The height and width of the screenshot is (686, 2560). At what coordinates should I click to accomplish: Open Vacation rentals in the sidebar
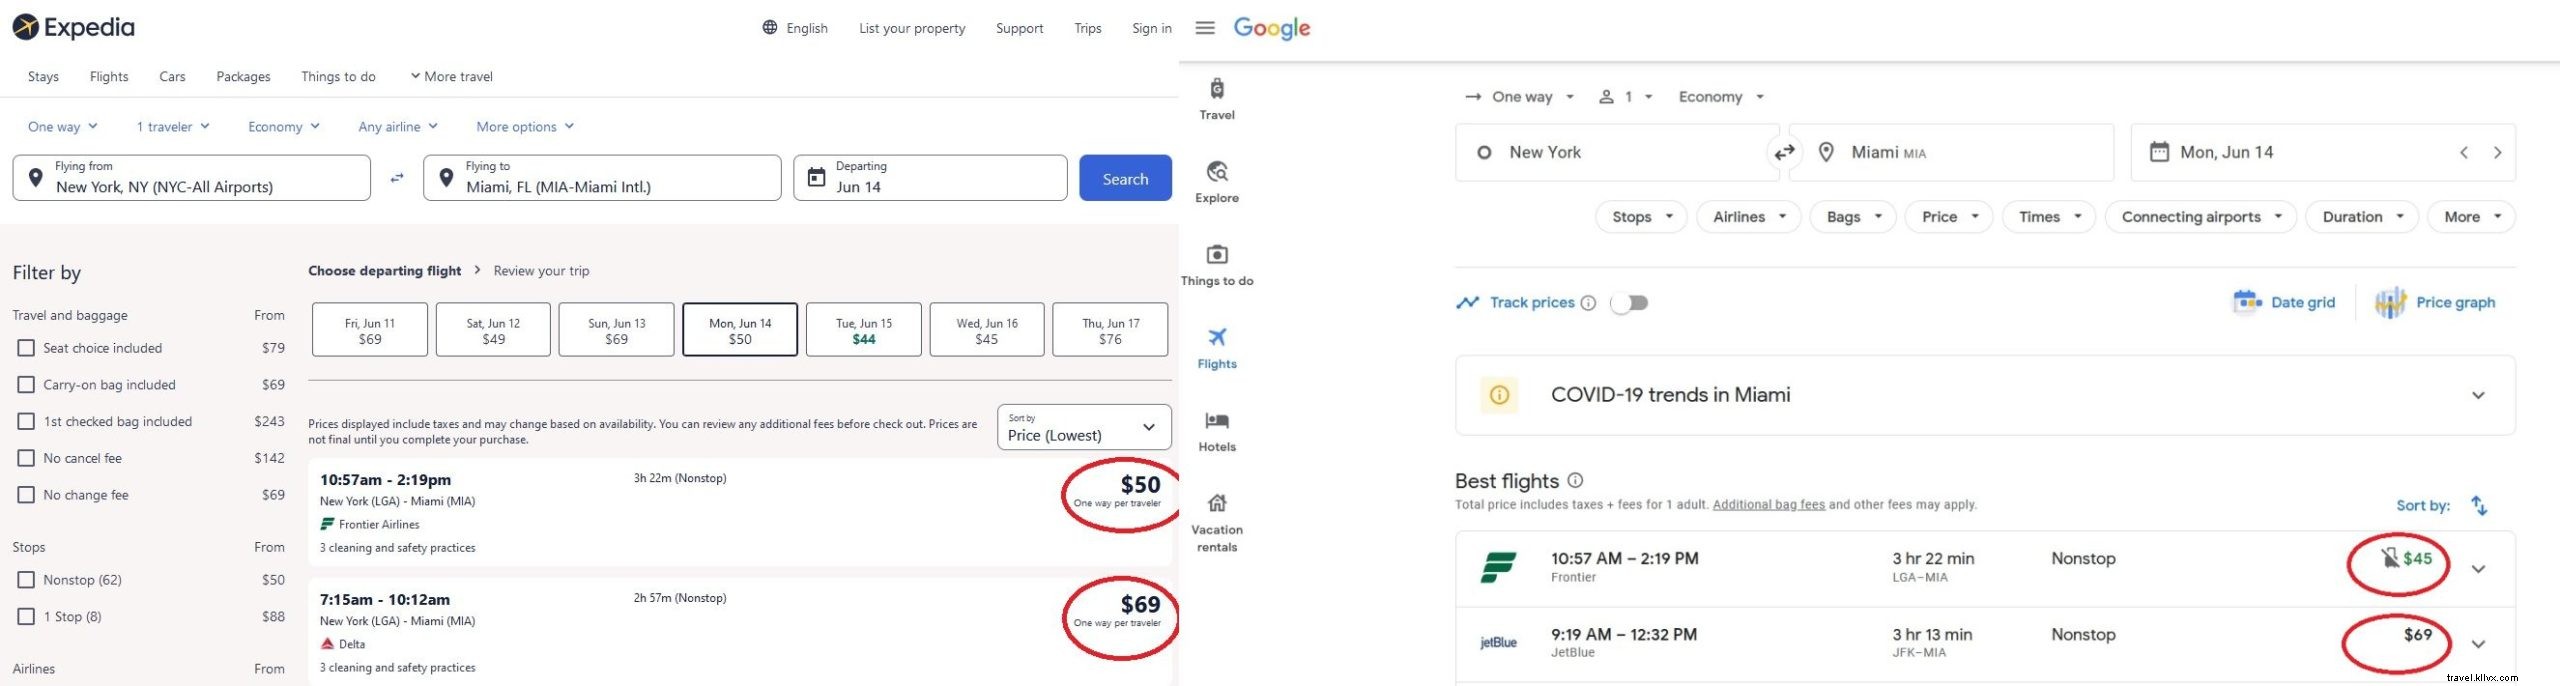tap(1217, 522)
